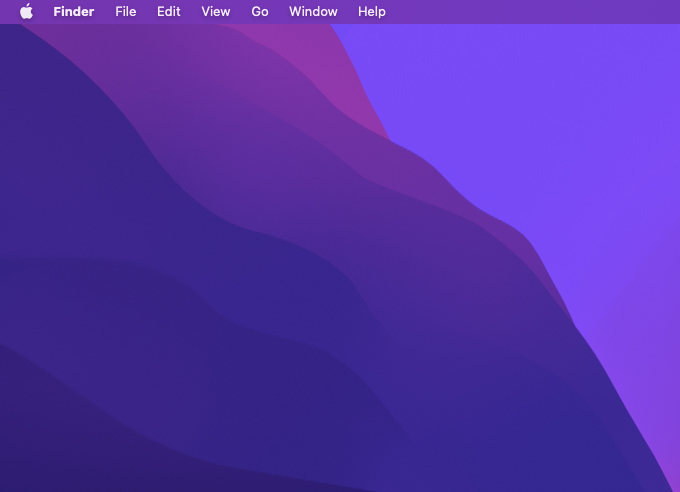Open the Finder menu

(74, 12)
